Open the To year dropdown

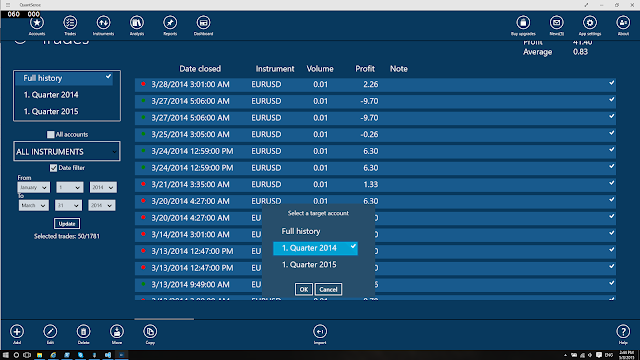click(x=102, y=205)
